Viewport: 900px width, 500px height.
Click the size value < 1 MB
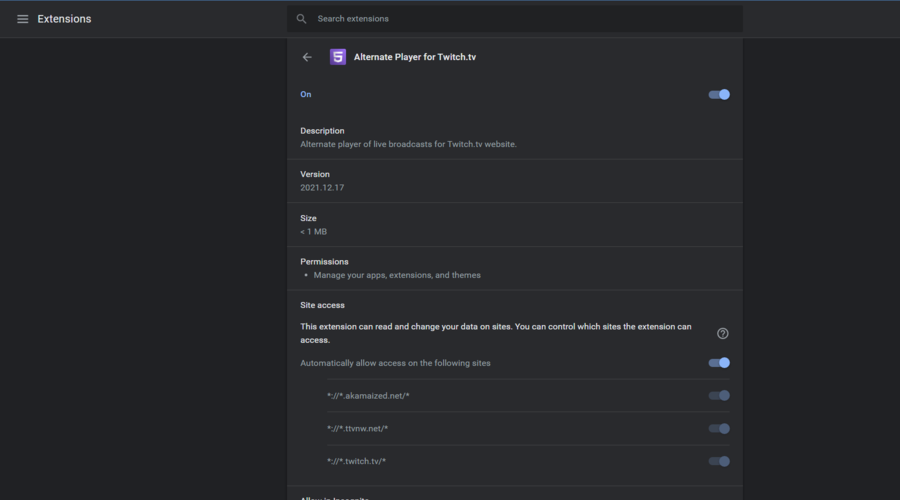pos(313,232)
